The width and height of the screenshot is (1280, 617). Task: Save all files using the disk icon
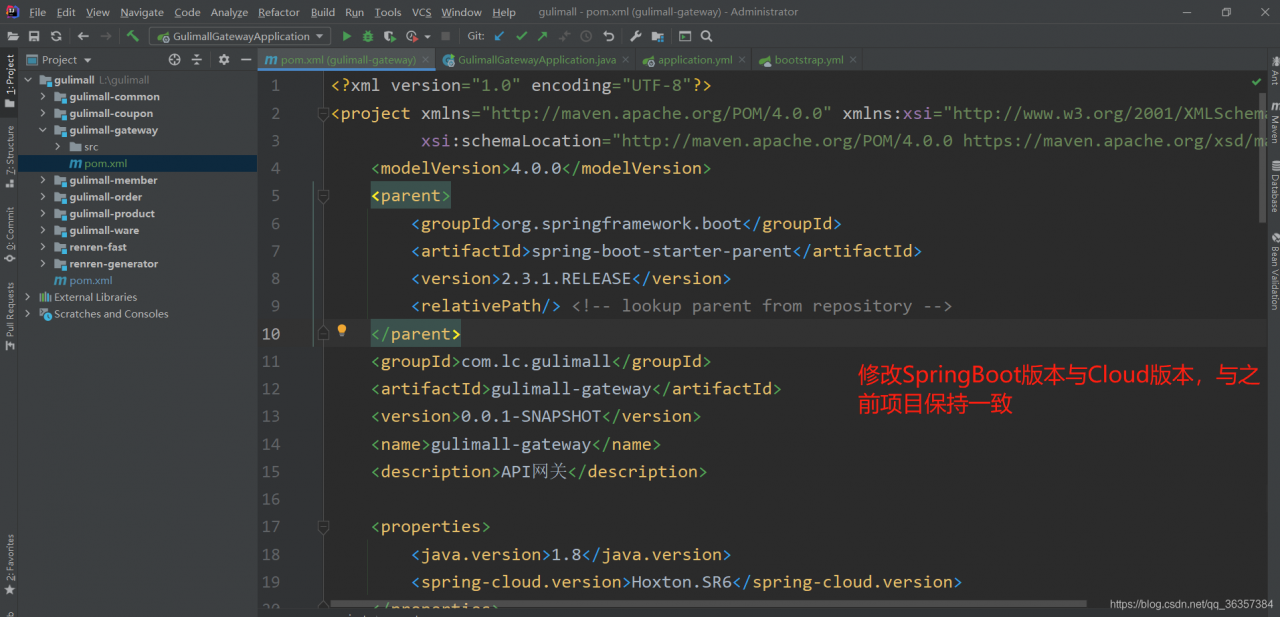pyautogui.click(x=34, y=36)
